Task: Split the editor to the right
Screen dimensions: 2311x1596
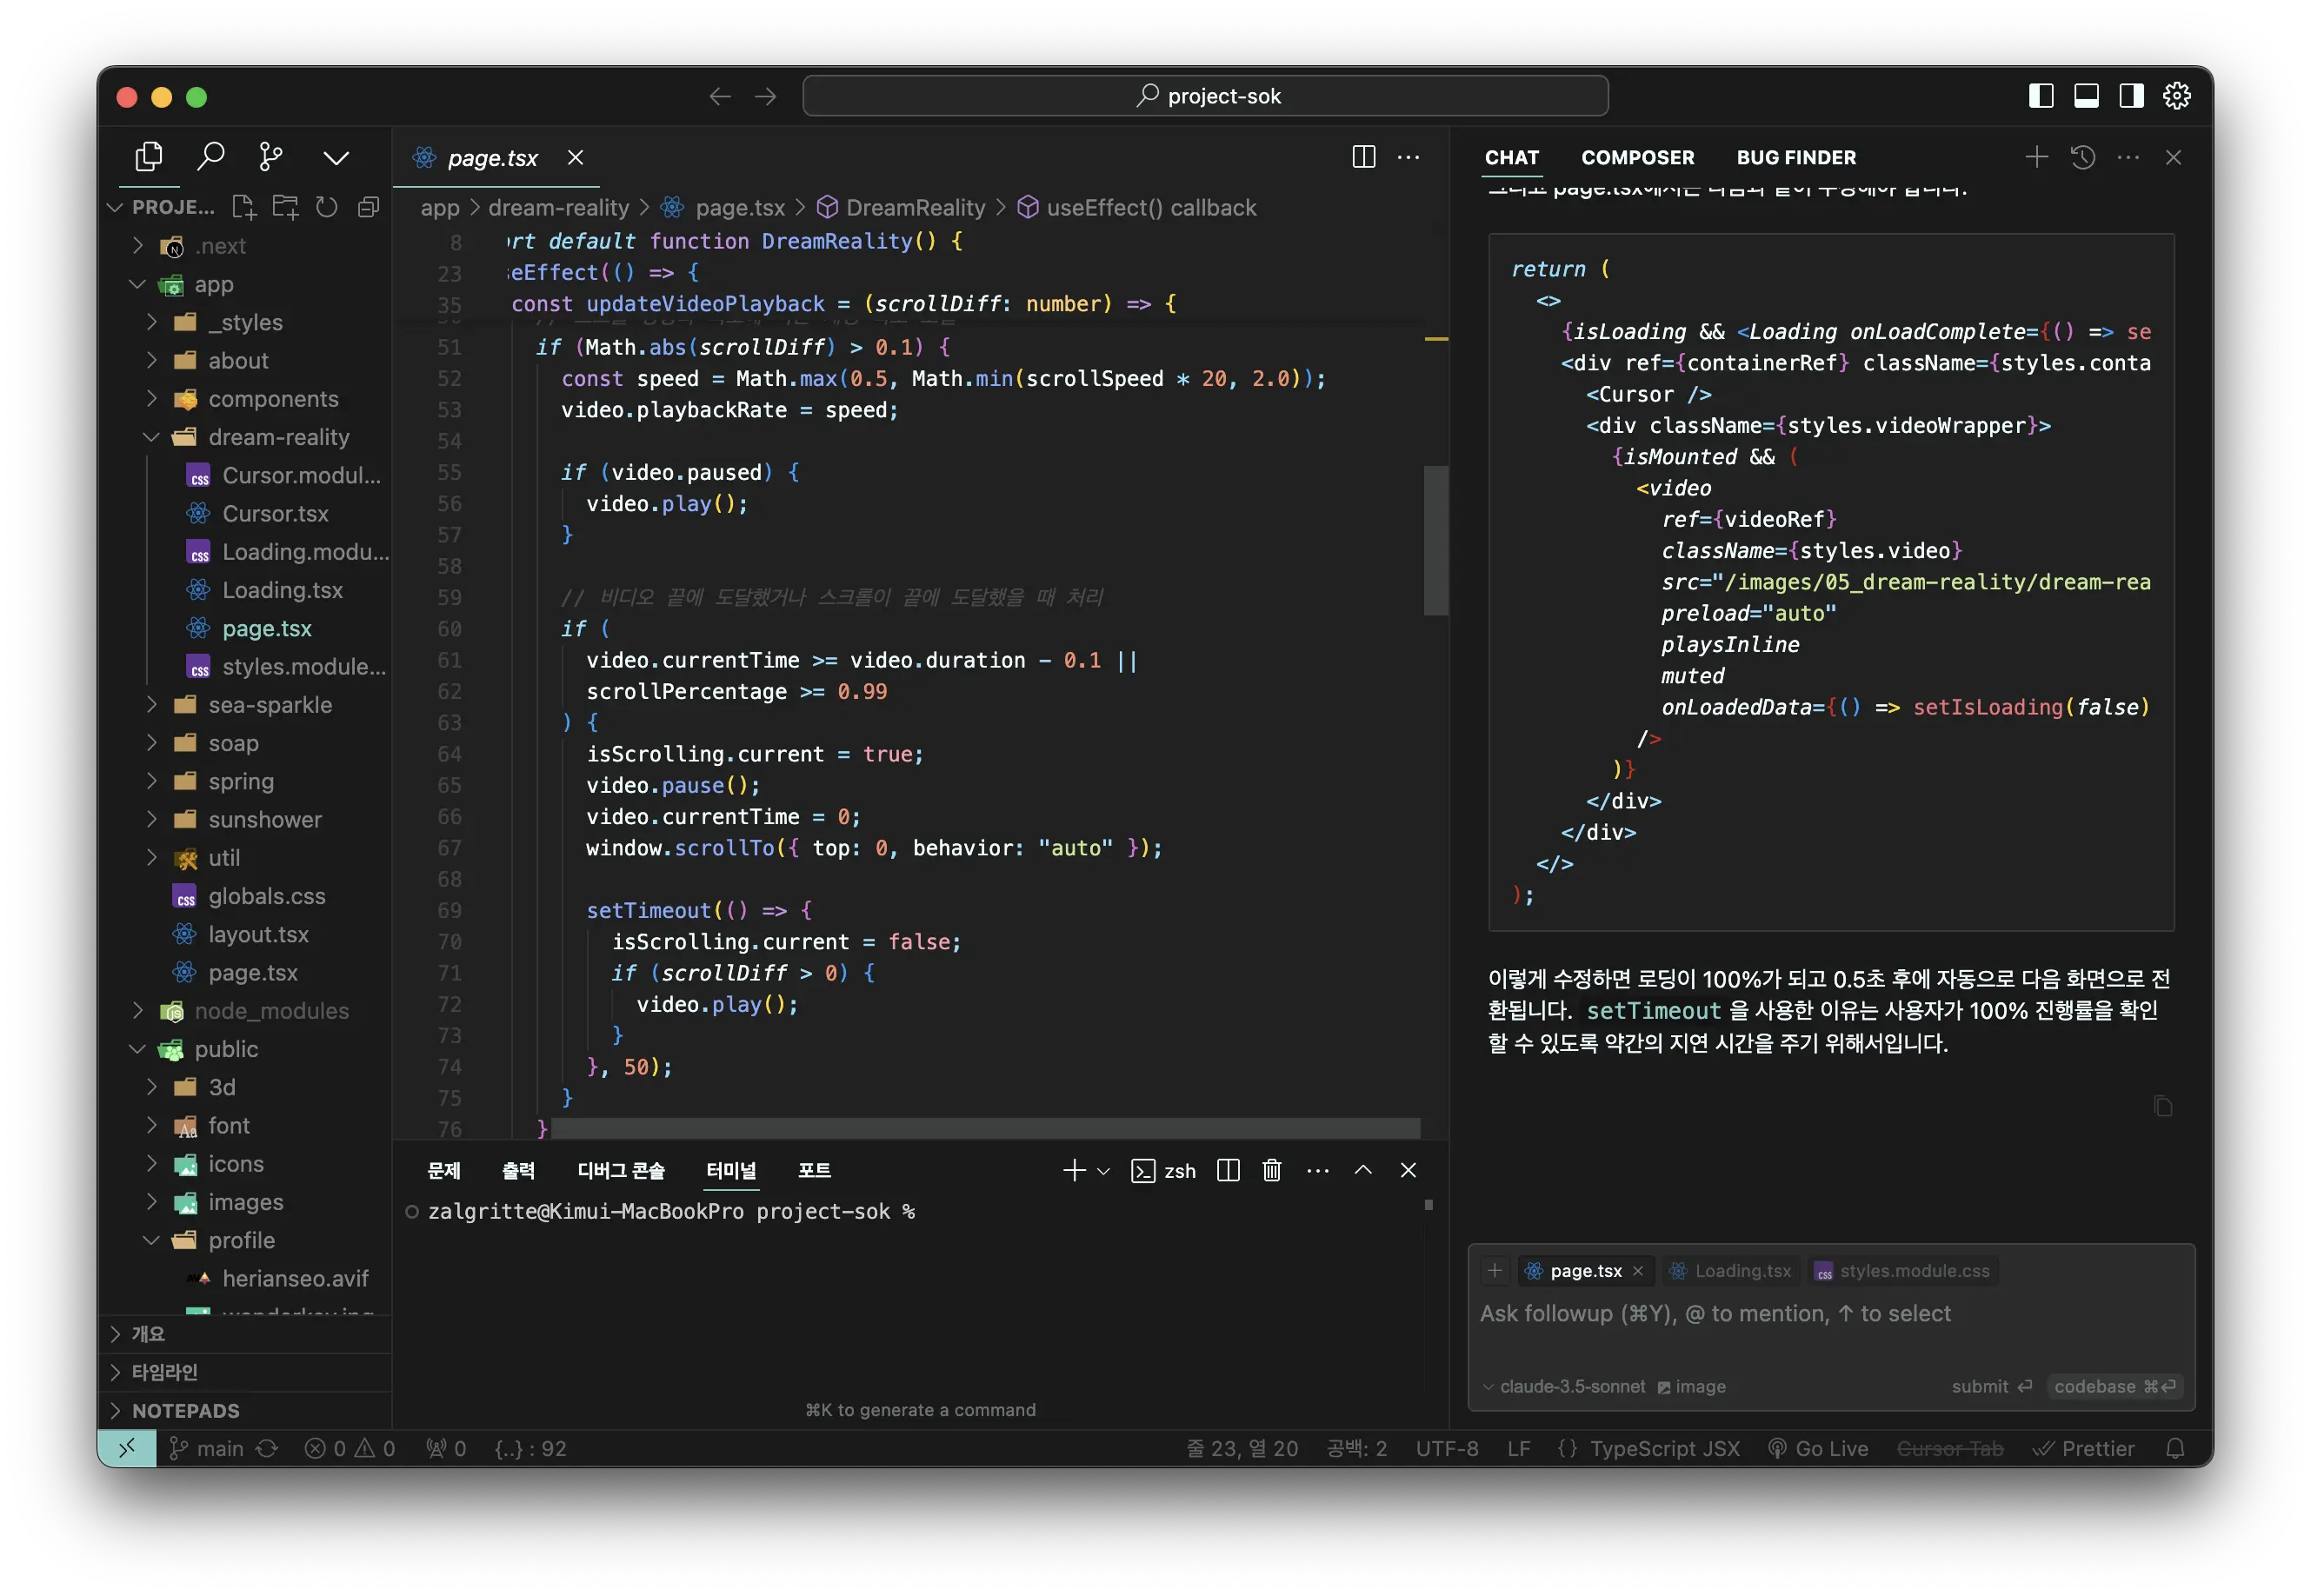Action: pos(1363,157)
